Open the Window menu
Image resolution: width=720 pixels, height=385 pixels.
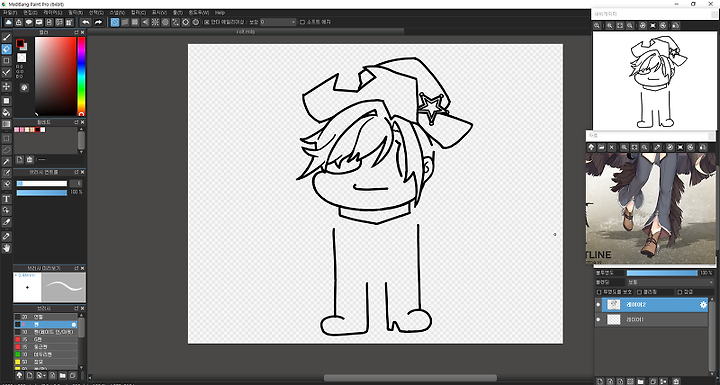tap(199, 12)
